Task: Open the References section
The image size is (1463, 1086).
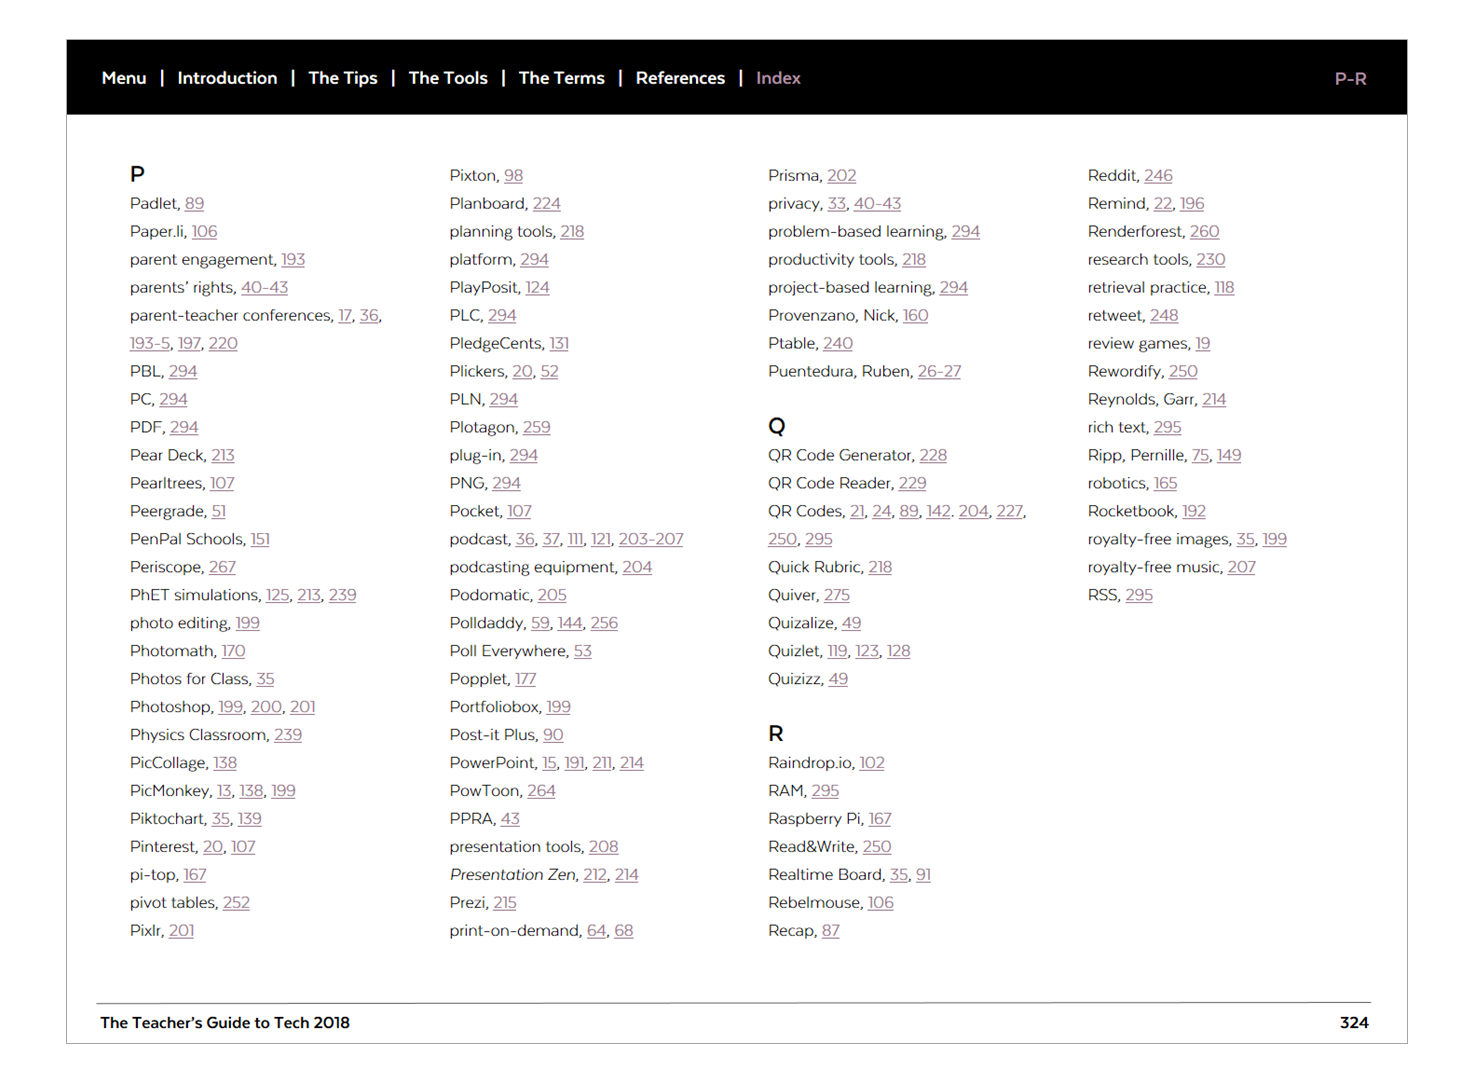Action: coord(680,78)
